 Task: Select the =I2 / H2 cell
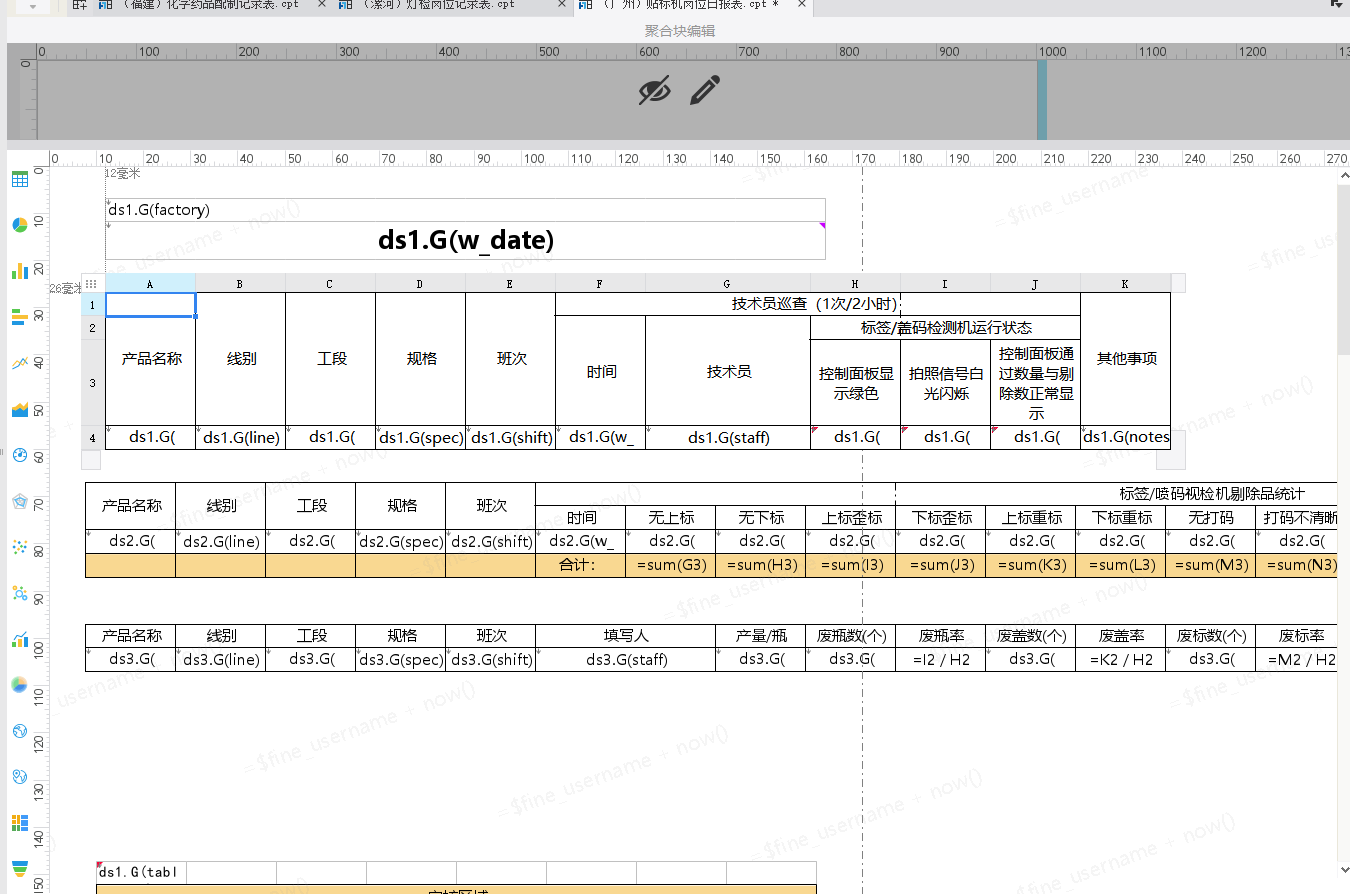(x=940, y=660)
